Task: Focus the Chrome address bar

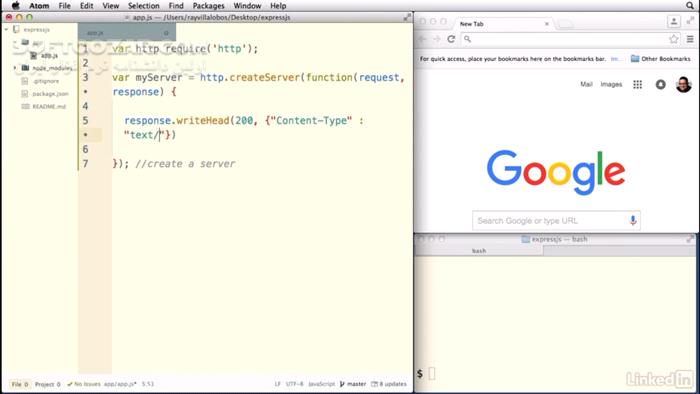Action: (570, 39)
